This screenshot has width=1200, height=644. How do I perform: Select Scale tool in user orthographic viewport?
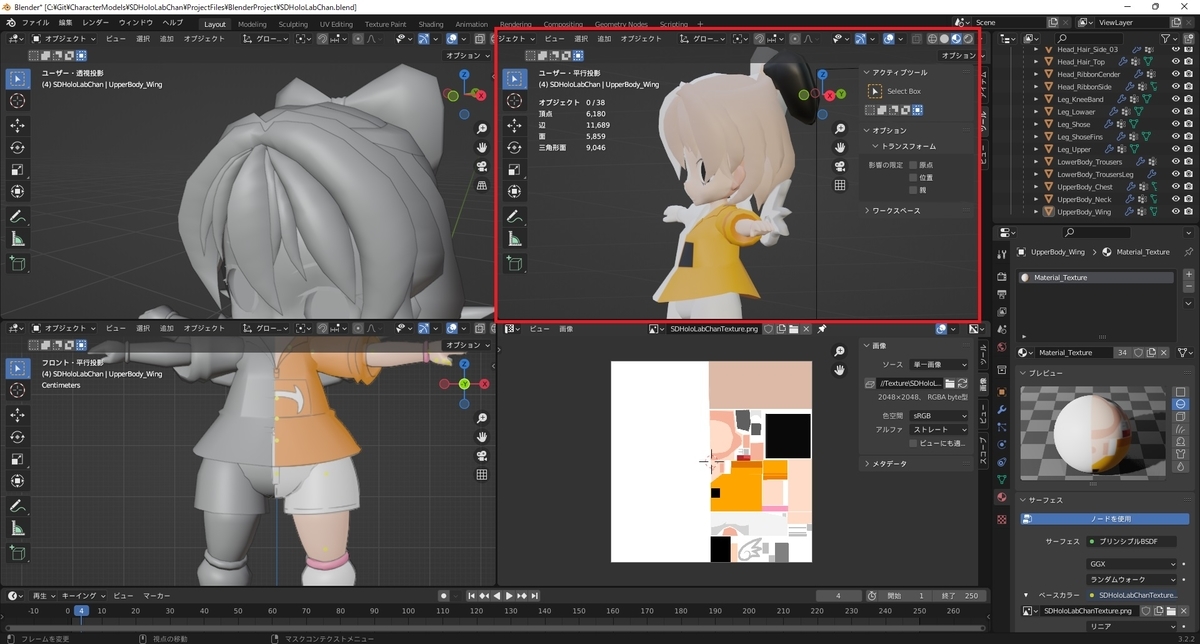(514, 169)
